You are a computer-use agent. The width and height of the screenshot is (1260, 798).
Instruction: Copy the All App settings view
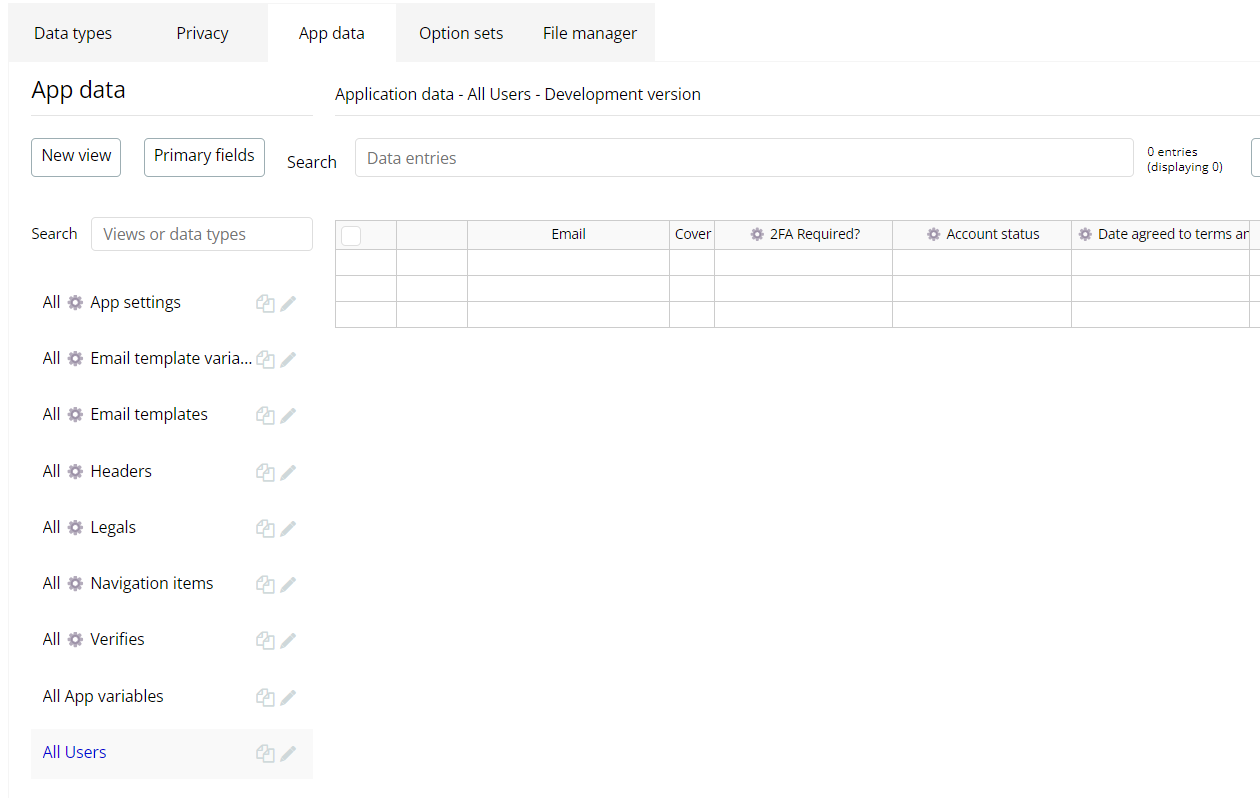pos(265,303)
